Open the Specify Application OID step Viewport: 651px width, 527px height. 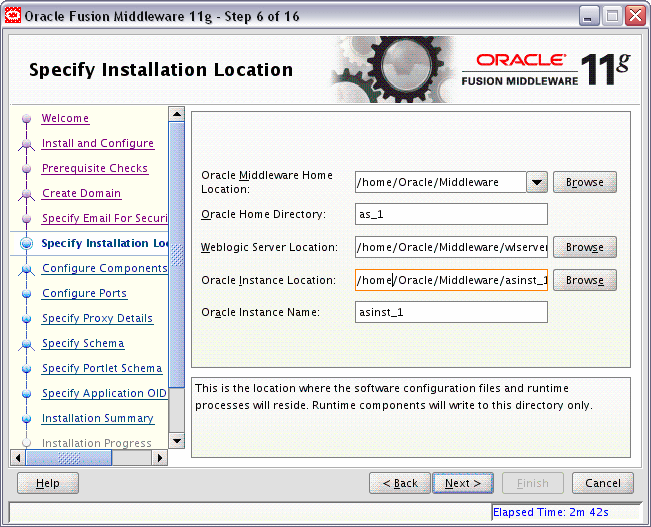click(x=104, y=393)
